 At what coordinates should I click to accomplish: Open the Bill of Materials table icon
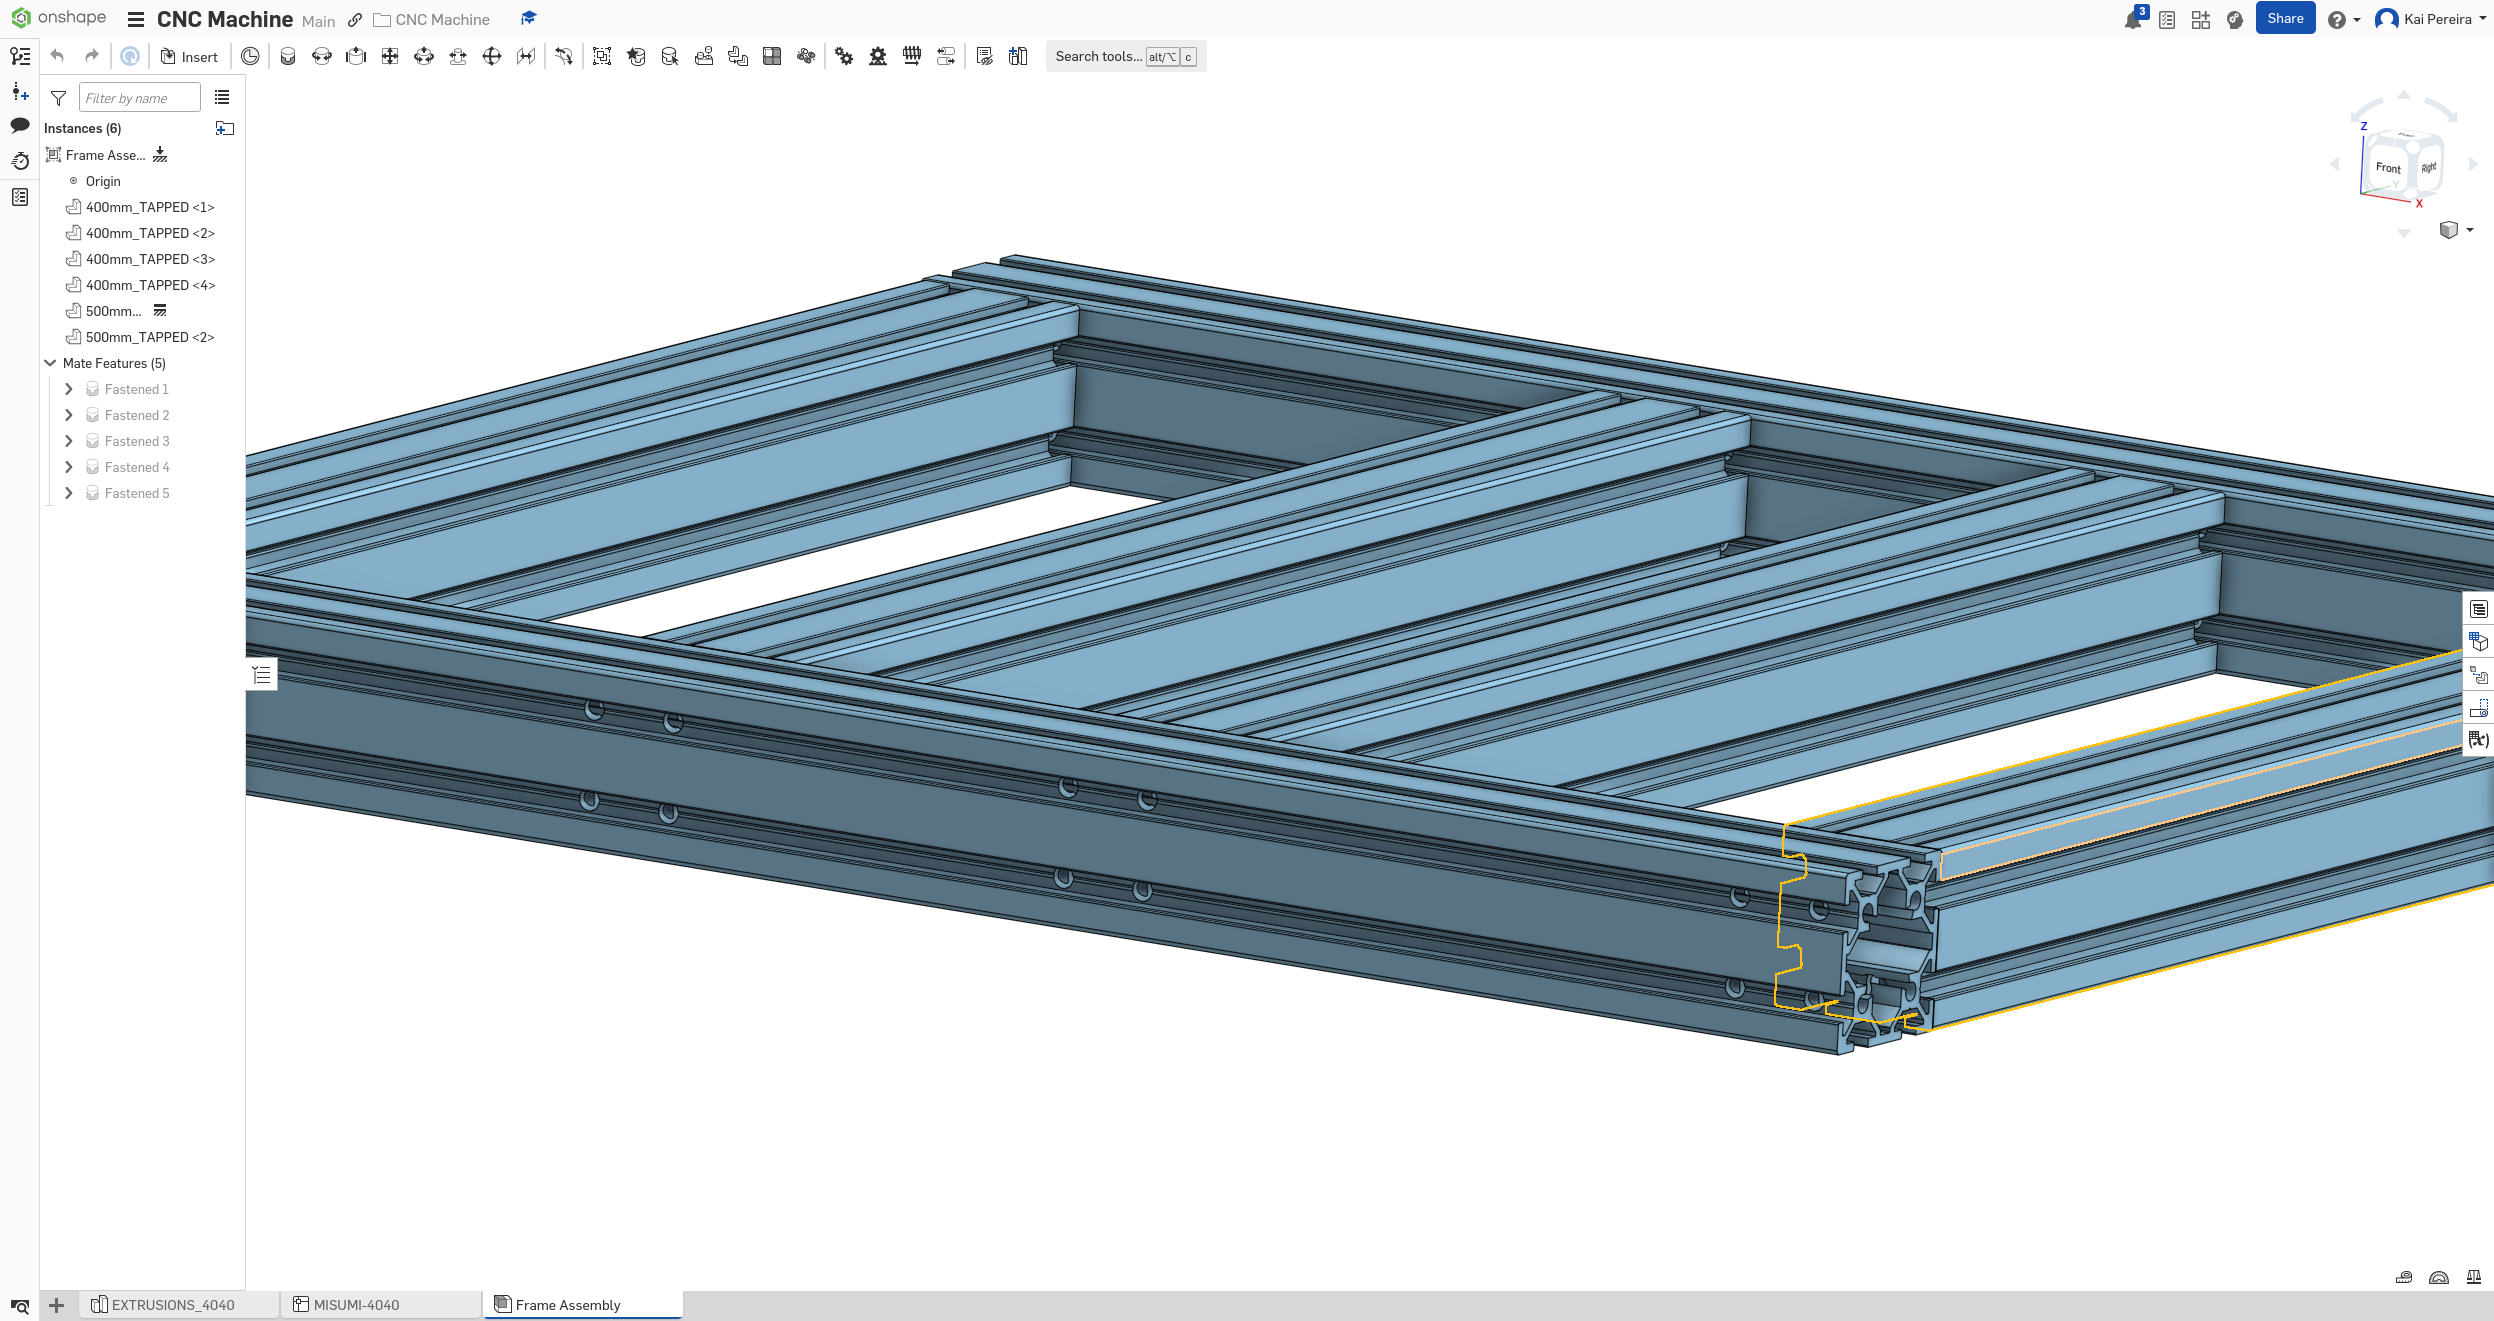tap(2478, 609)
